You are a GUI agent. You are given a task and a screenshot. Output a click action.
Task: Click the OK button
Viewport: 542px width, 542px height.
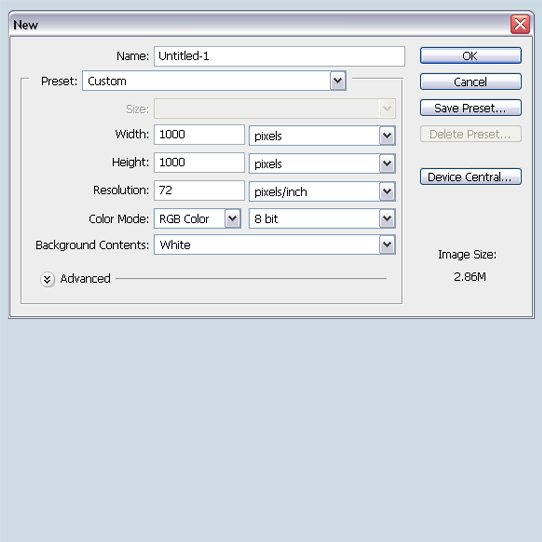point(470,56)
